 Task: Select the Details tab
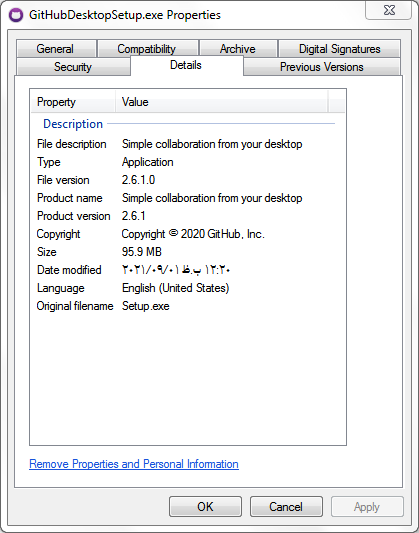point(186,65)
